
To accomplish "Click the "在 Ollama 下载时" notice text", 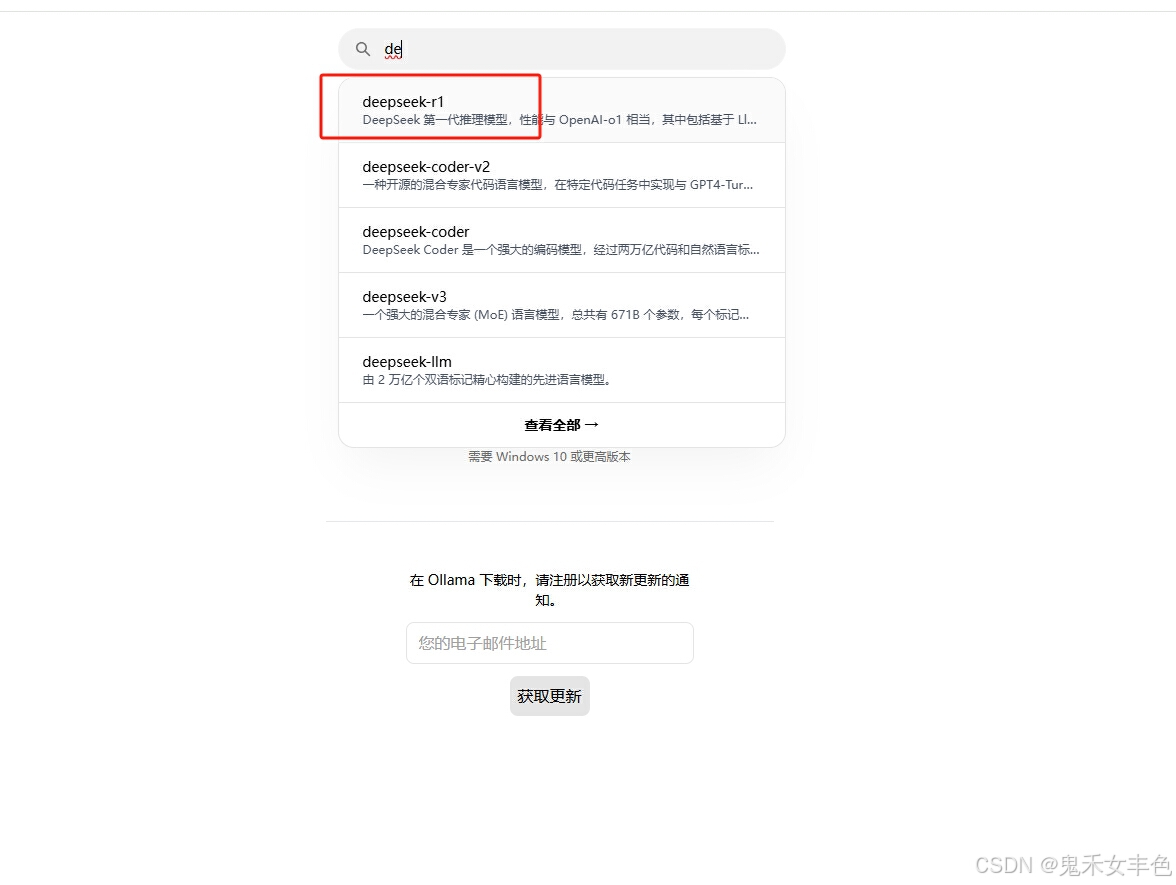I will (550, 590).
